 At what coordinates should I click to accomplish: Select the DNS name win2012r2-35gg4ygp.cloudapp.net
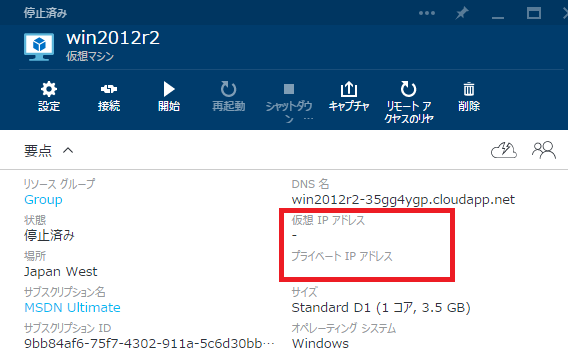[403, 200]
